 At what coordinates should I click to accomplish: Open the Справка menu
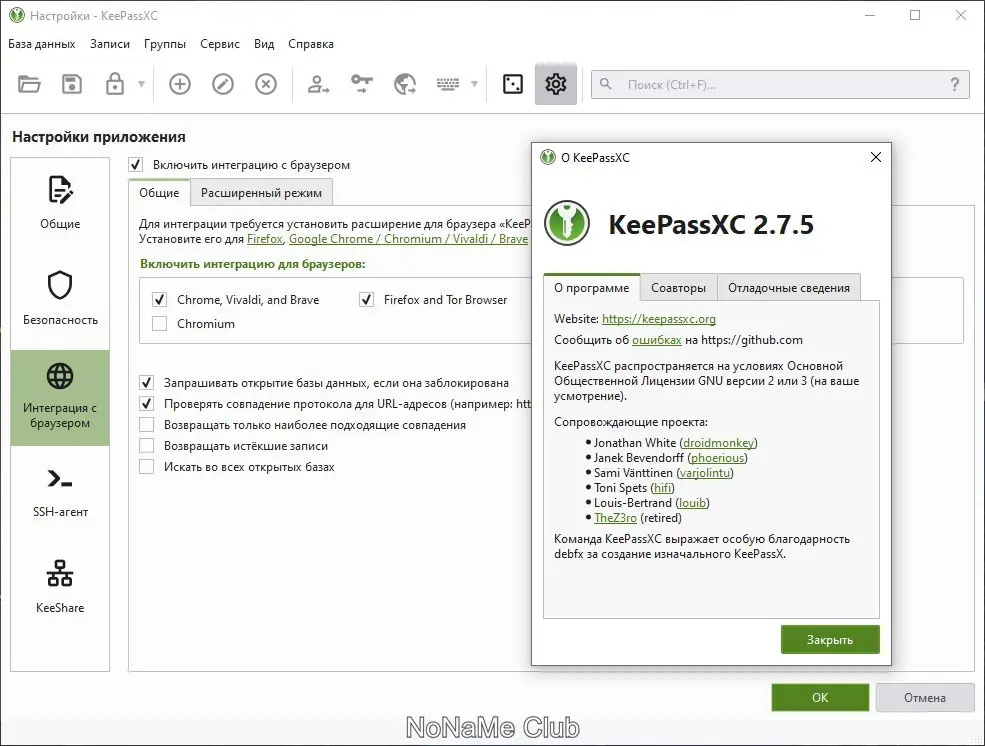point(311,44)
